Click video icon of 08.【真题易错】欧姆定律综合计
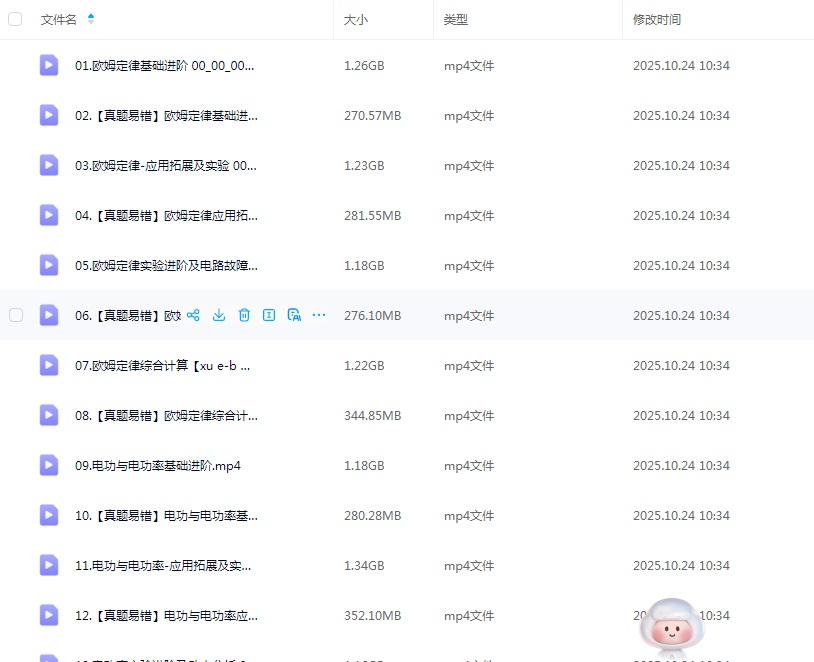Screen dimensions: 814x662 [49, 415]
